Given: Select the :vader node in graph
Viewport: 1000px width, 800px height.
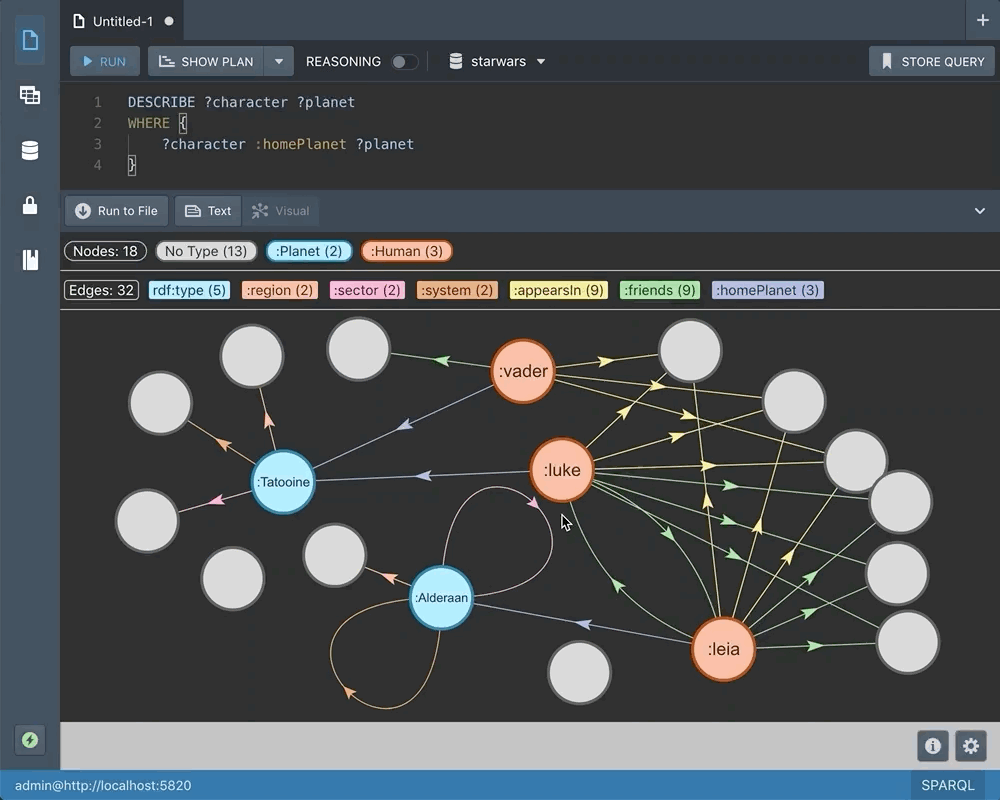Looking at the screenshot, I should click(523, 371).
